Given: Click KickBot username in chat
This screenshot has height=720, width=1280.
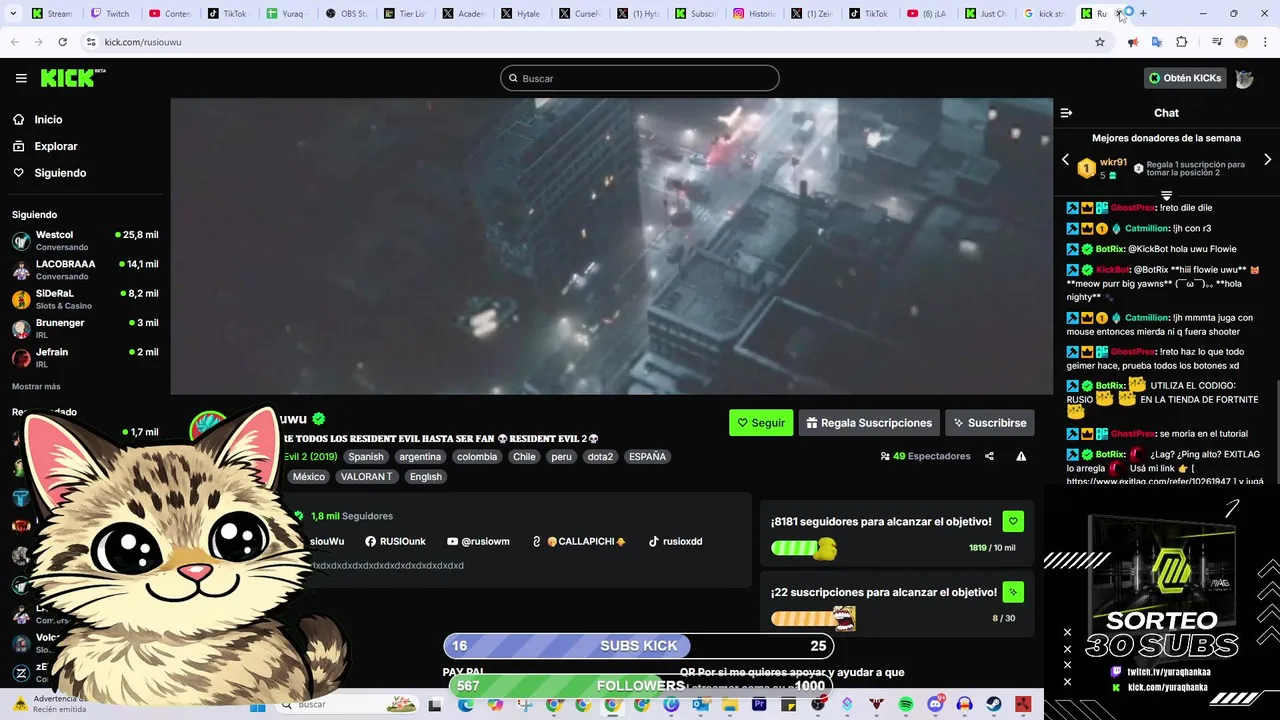Looking at the screenshot, I should point(1112,269).
